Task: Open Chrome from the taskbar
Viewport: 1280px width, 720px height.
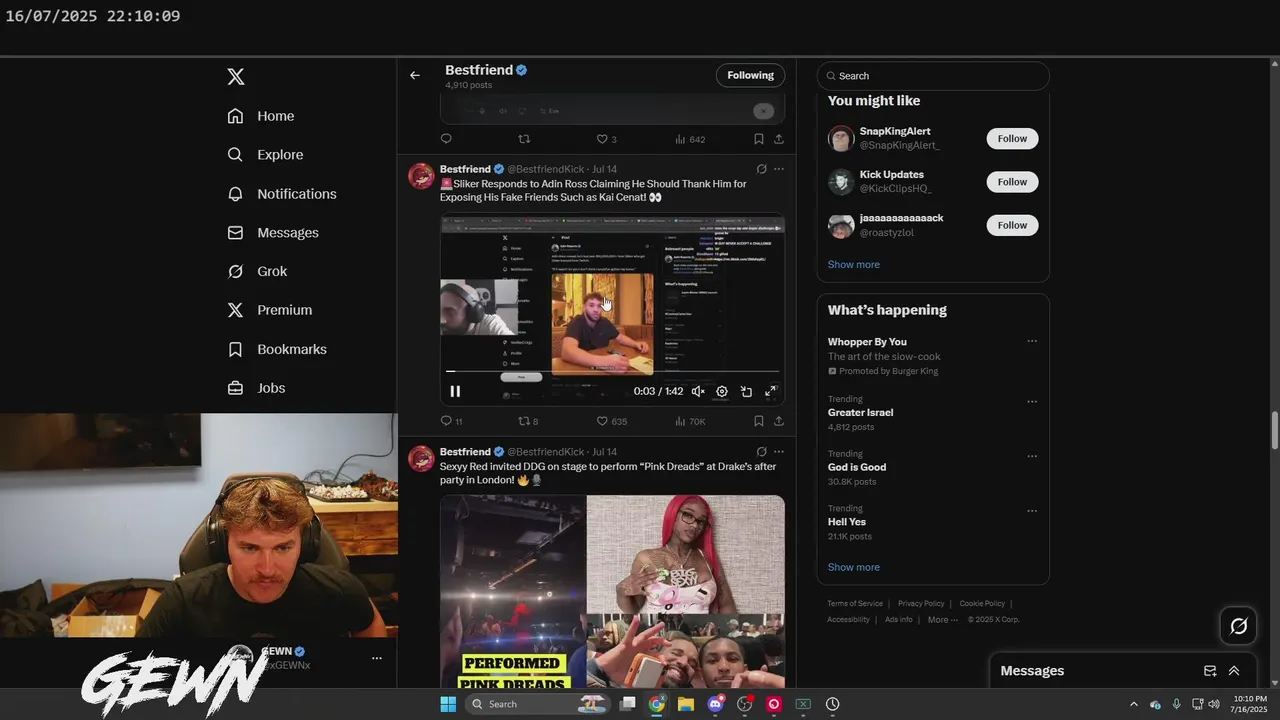Action: (x=657, y=704)
